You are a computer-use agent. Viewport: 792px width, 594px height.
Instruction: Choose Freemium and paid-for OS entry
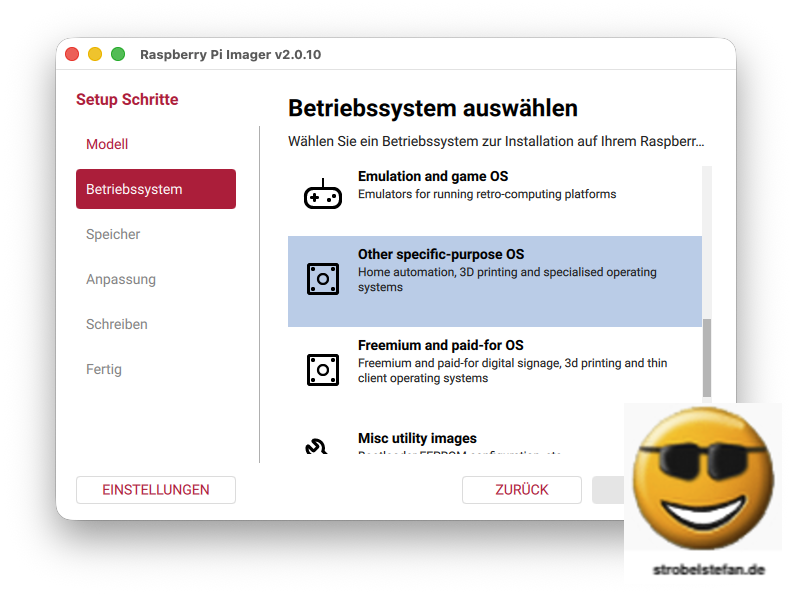click(x=494, y=373)
